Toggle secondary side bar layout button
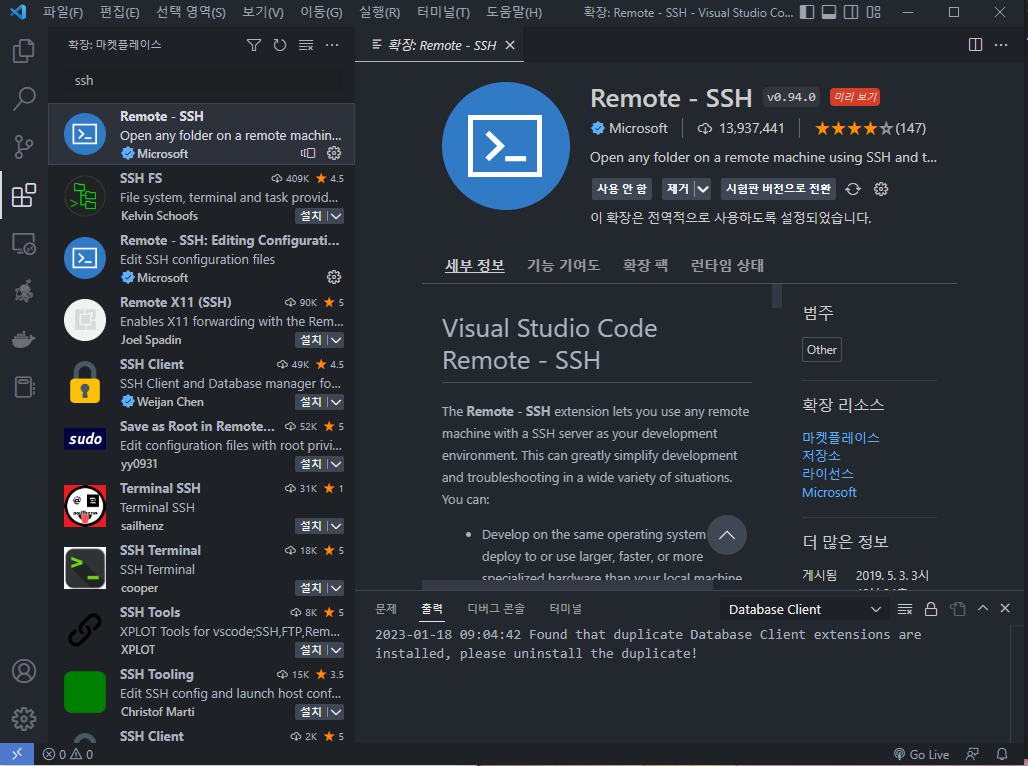This screenshot has height=766, width=1028. [851, 12]
